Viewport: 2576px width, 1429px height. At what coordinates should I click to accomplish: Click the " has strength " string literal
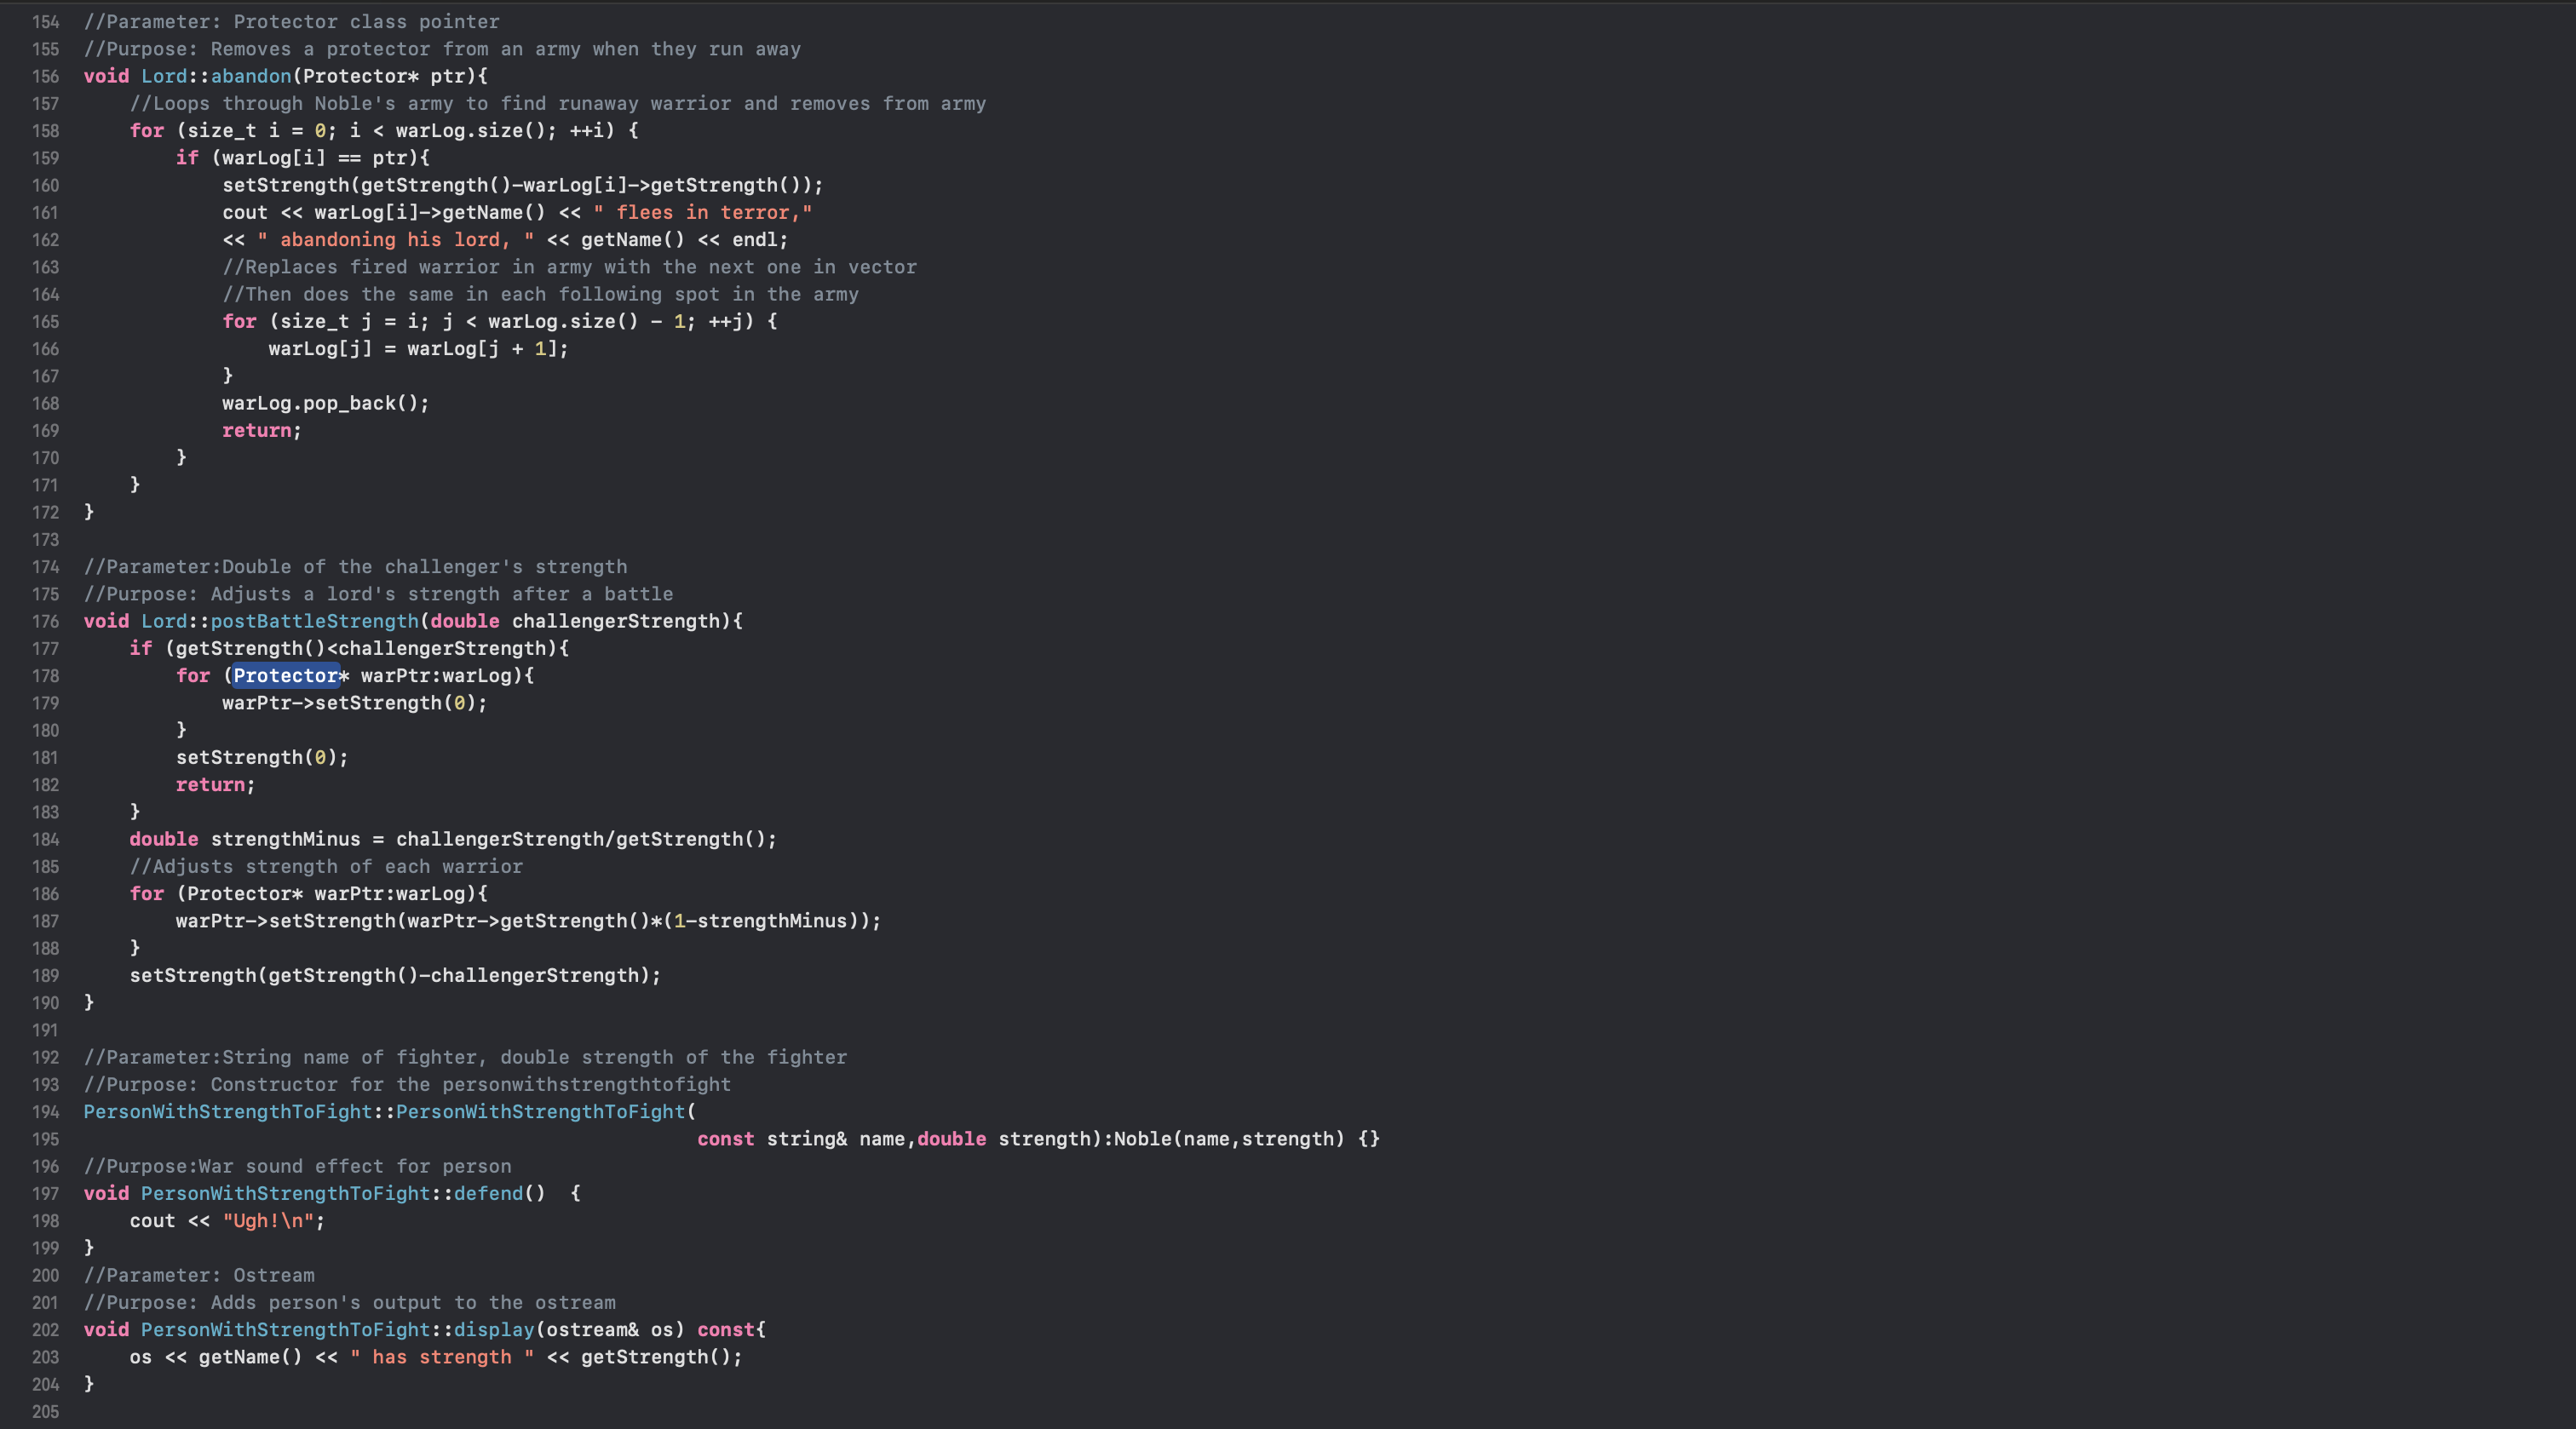(x=442, y=1357)
